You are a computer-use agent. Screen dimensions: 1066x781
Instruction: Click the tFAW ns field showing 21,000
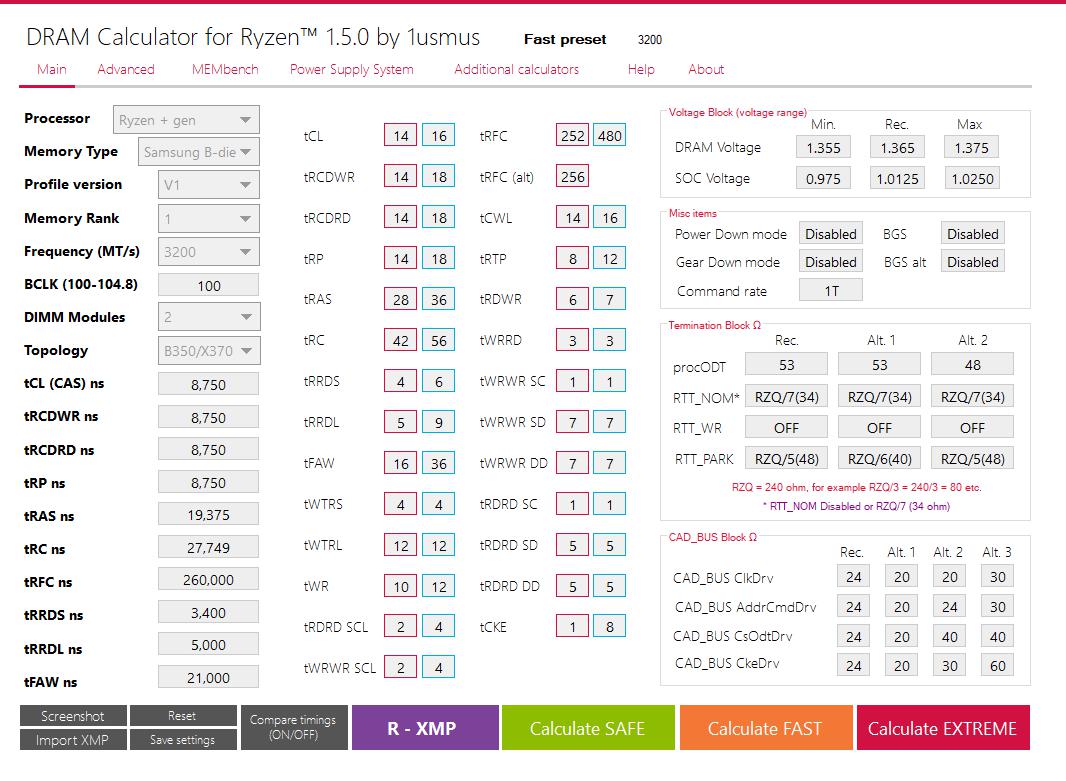point(209,678)
